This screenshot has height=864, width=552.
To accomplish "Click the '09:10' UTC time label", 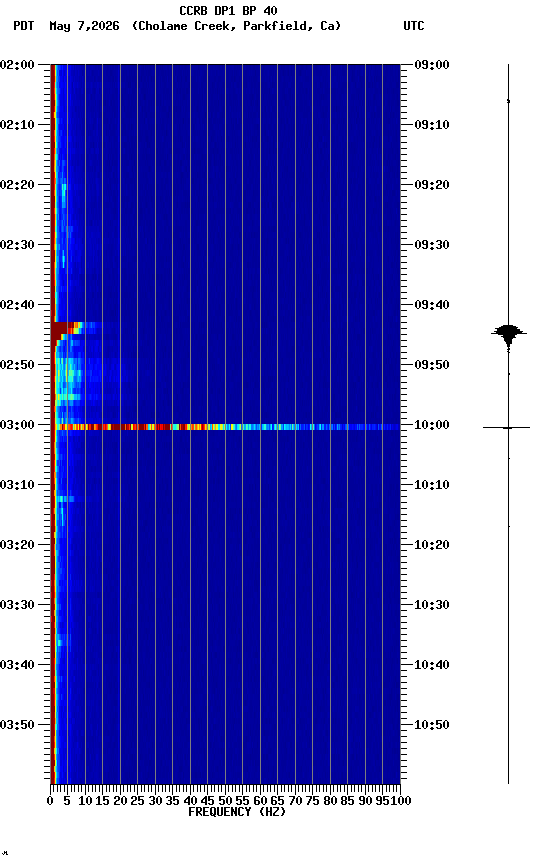I will point(432,125).
